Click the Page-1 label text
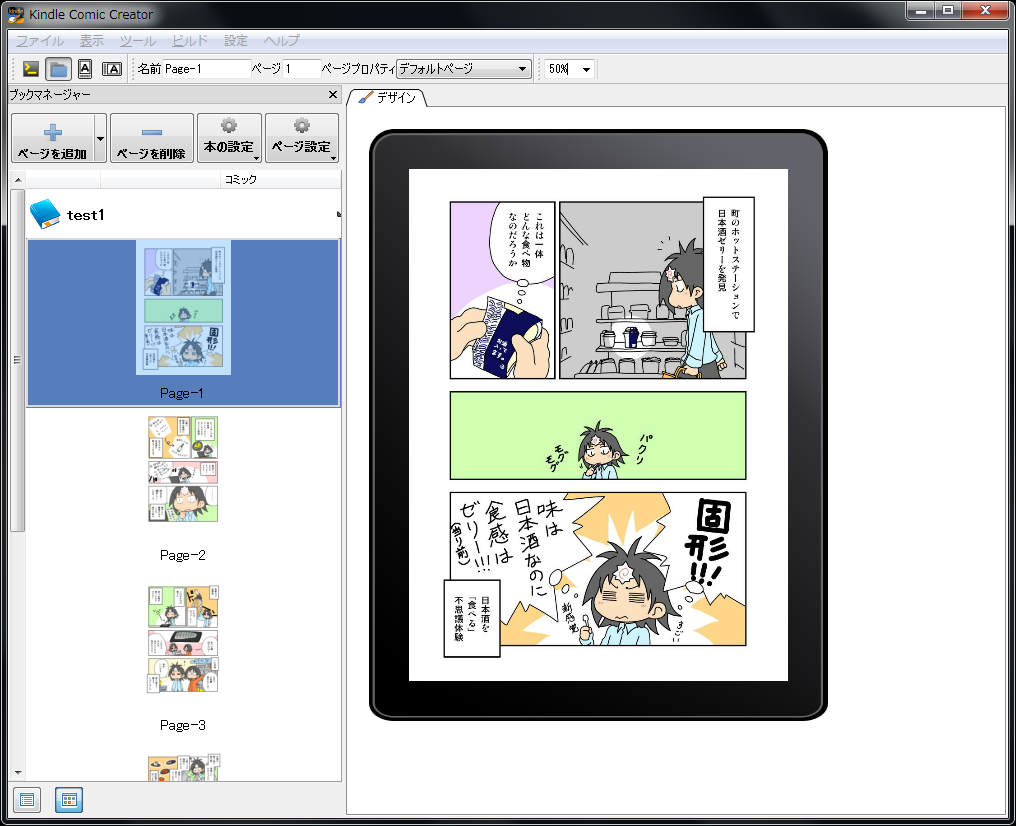Image resolution: width=1016 pixels, height=826 pixels. tap(181, 393)
